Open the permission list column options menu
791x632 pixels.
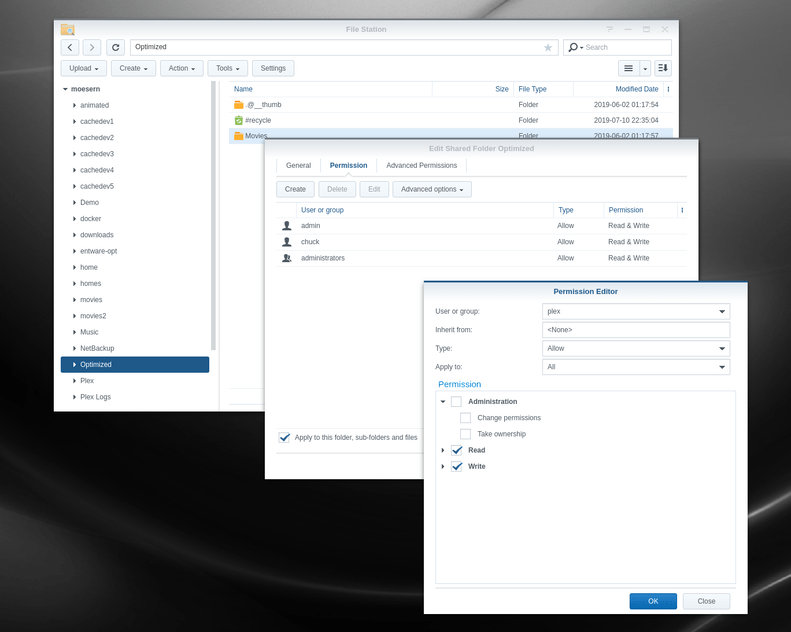682,210
